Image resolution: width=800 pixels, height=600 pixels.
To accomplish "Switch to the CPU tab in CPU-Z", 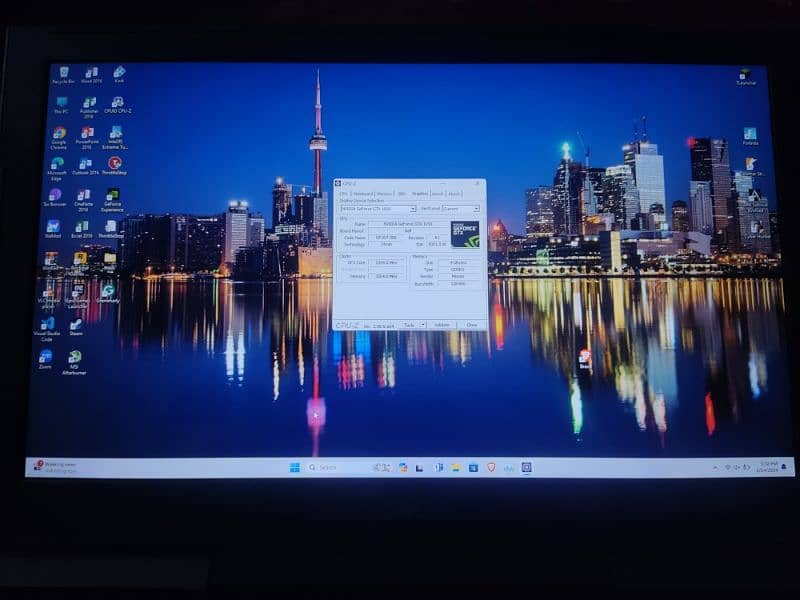I will tap(343, 193).
